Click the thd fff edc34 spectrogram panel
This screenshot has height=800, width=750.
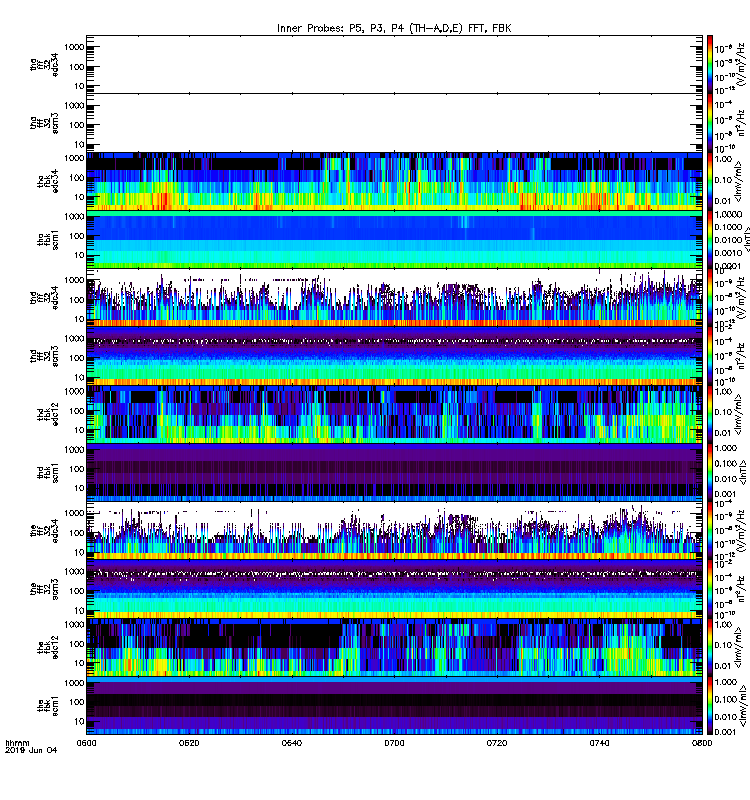394,297
